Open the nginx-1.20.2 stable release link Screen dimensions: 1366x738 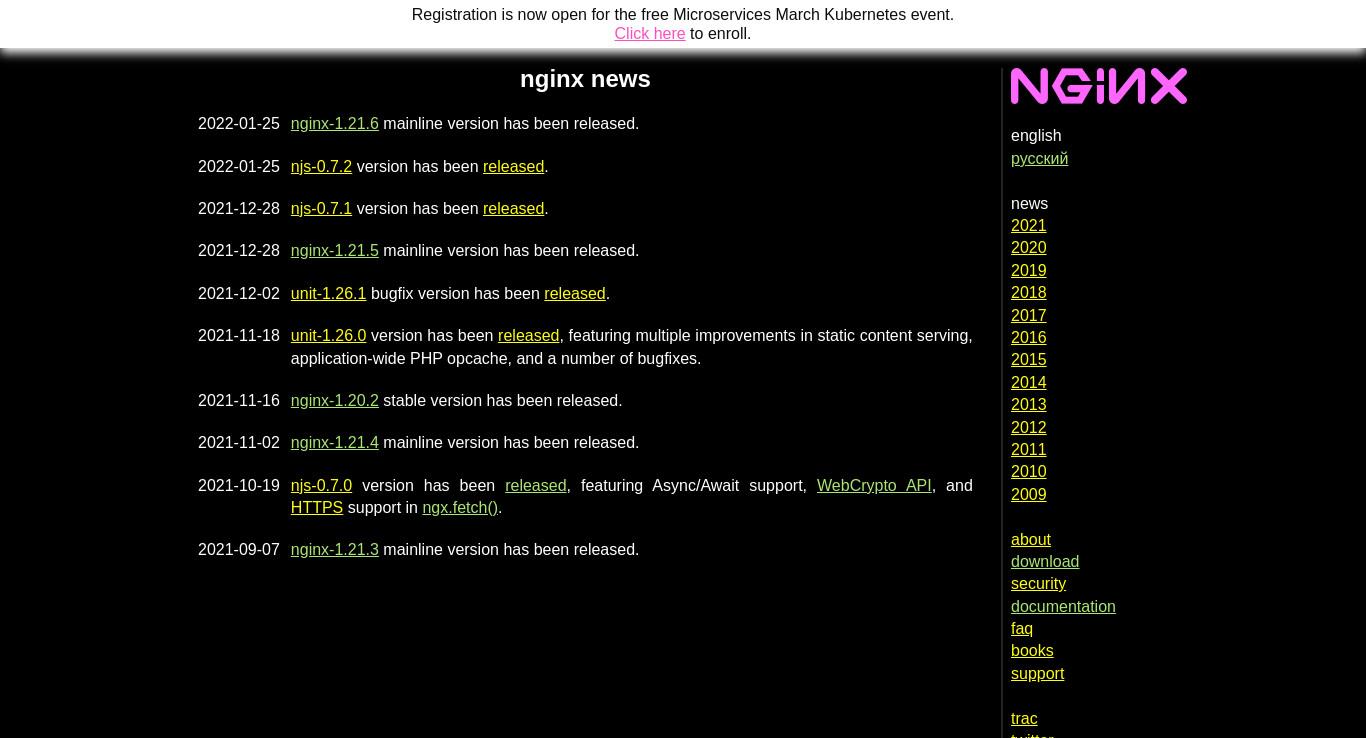pos(335,400)
